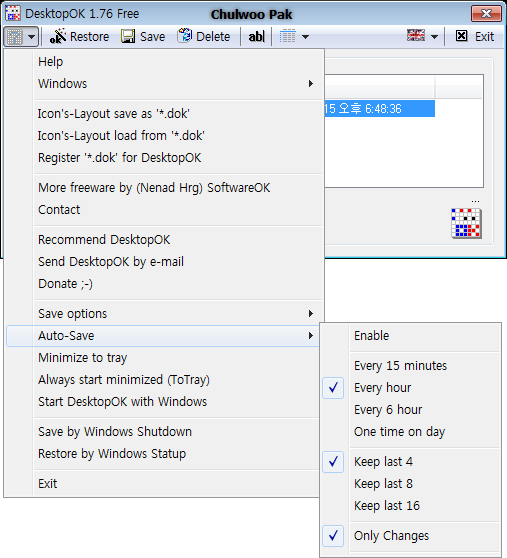Screen dimensions: 507x558
Task: Click the list view layout icon
Action: point(287,36)
